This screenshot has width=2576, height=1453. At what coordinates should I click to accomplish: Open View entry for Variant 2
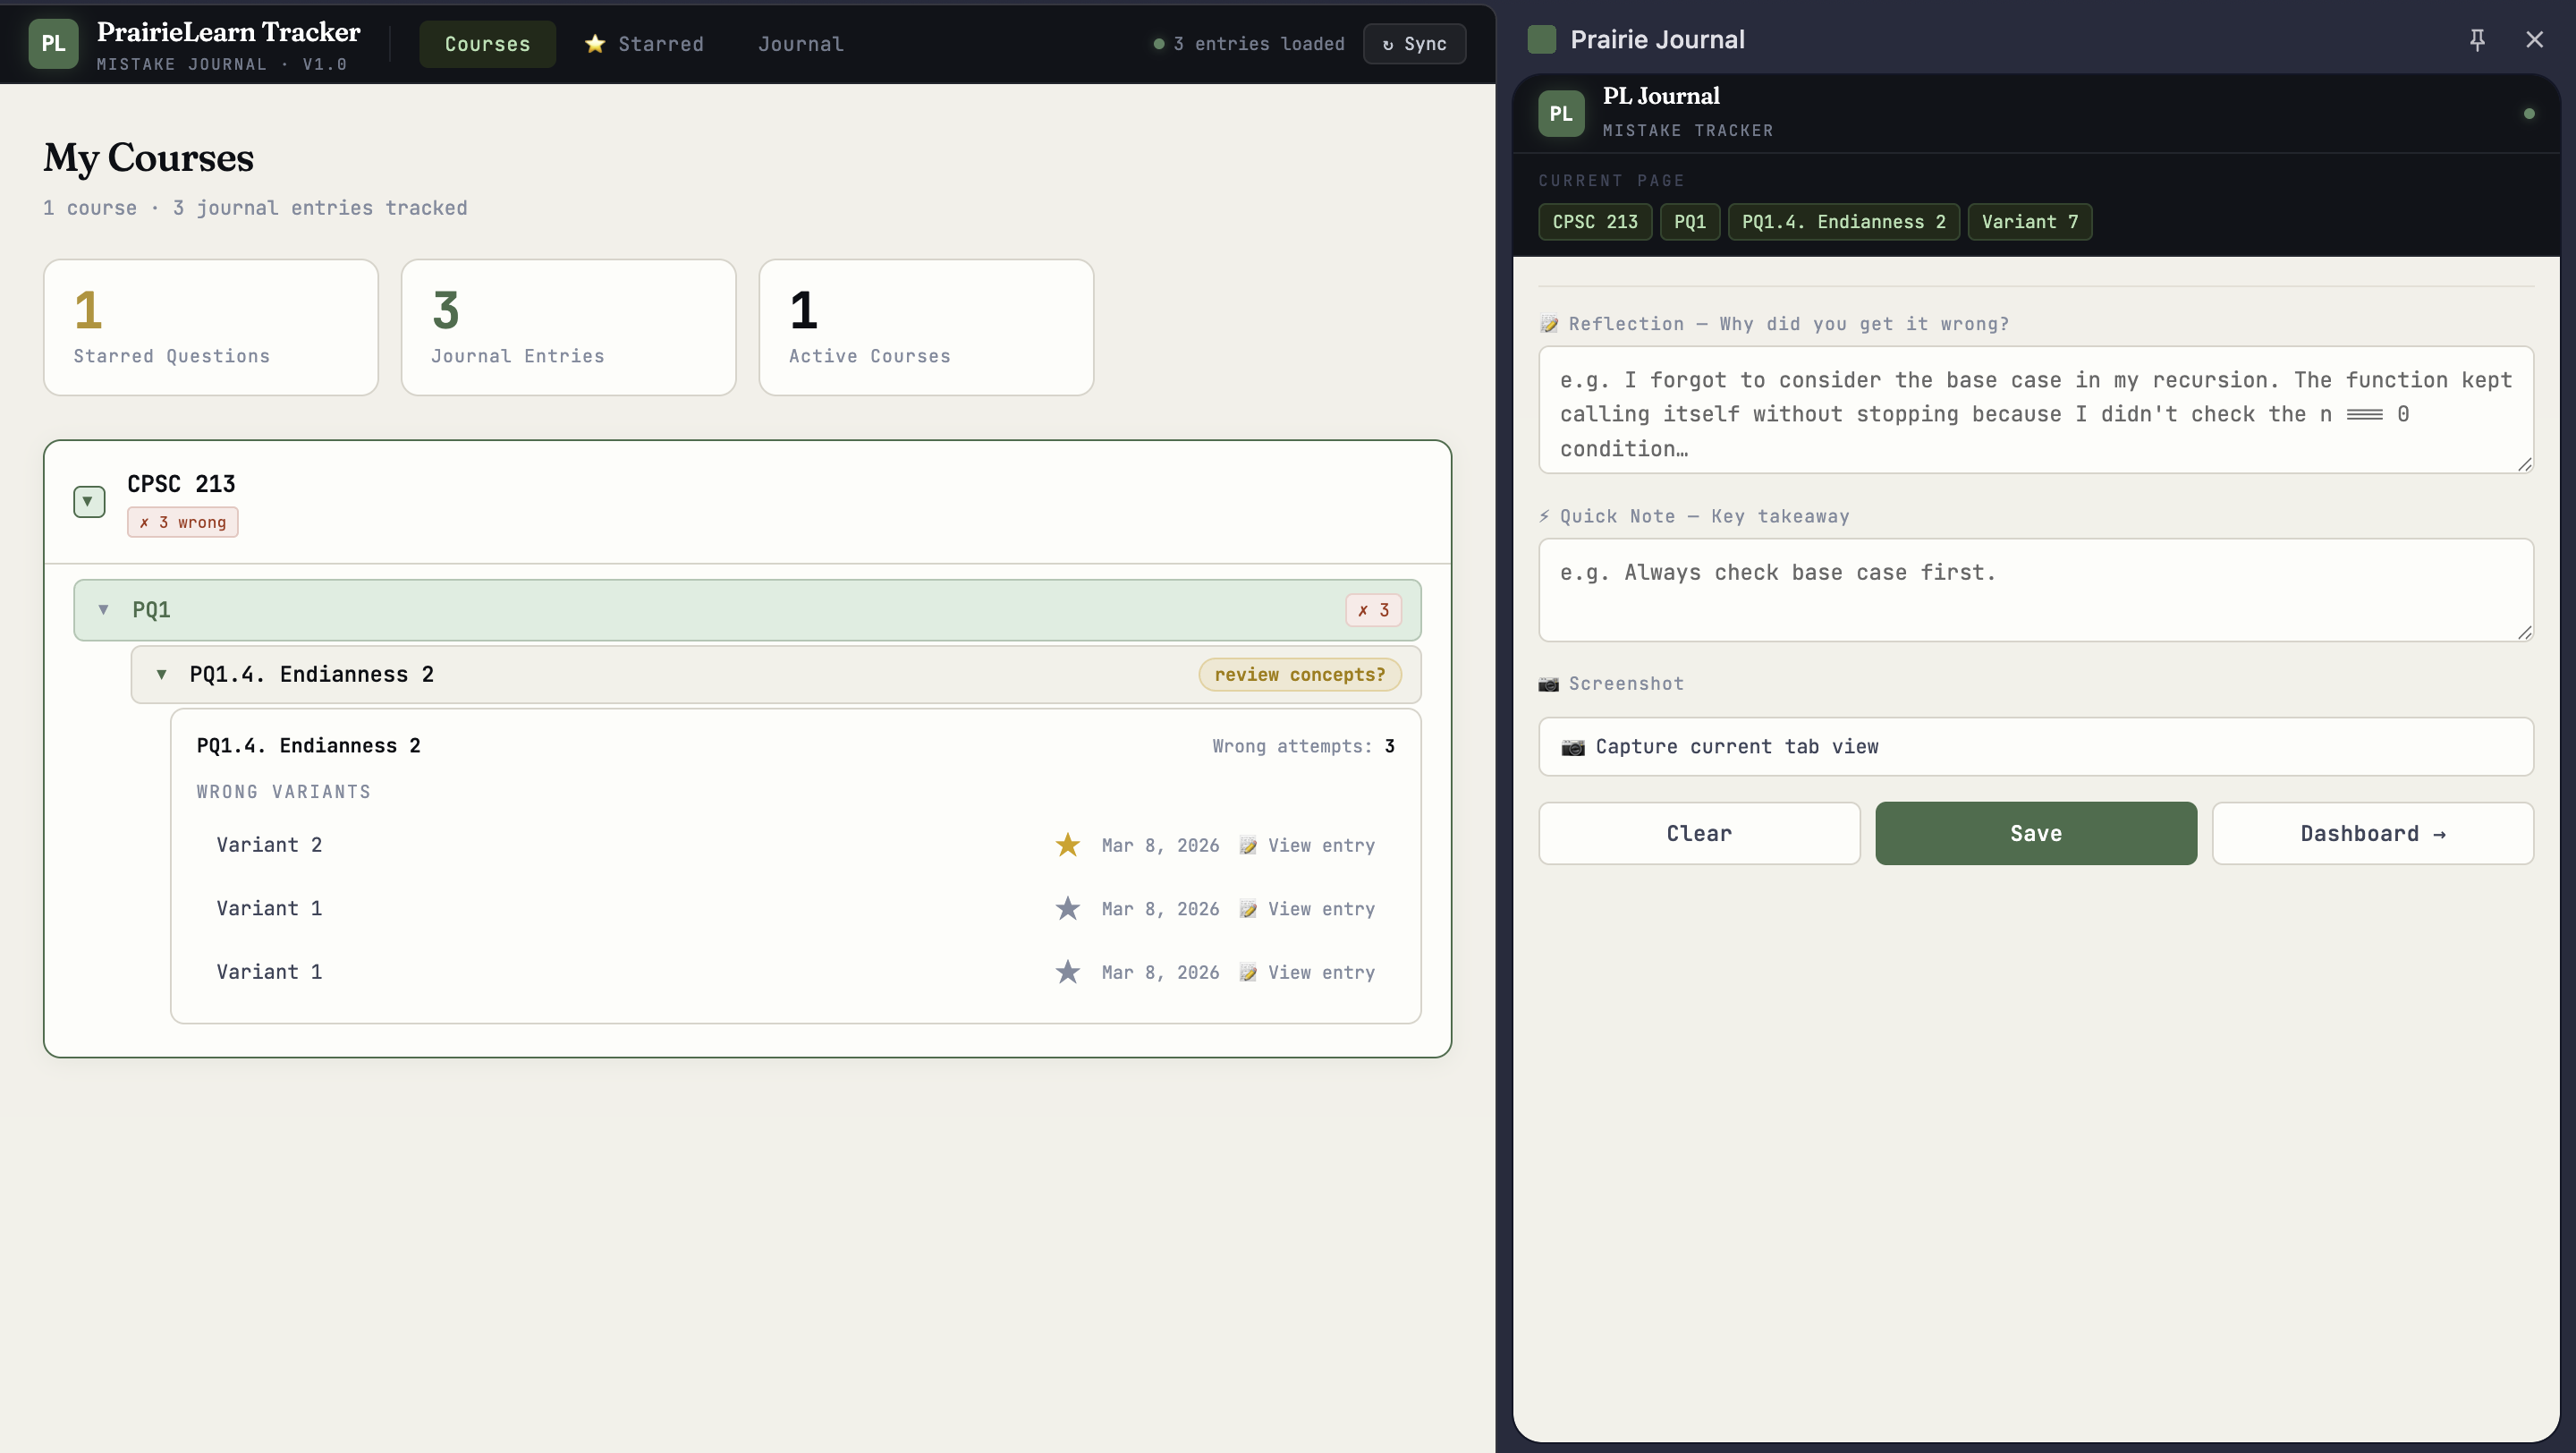[1320, 845]
